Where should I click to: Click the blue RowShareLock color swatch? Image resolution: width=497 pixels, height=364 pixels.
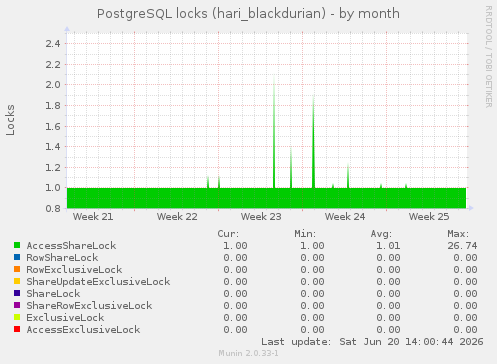(x=17, y=257)
